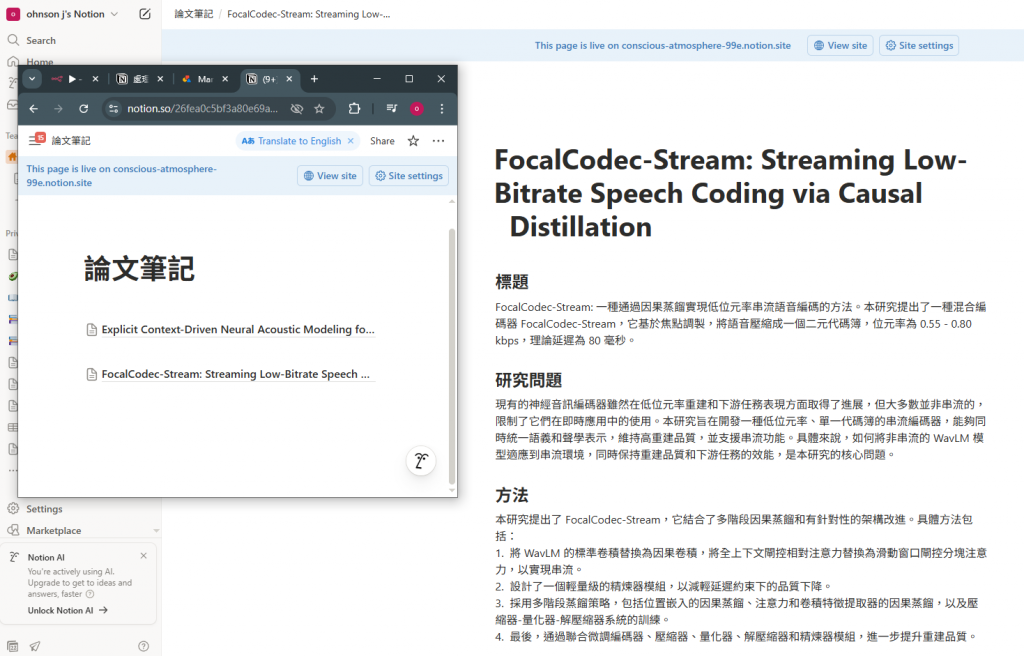The width and height of the screenshot is (1024, 656).
Task: Open the browser profile avatar
Action: coord(417,108)
